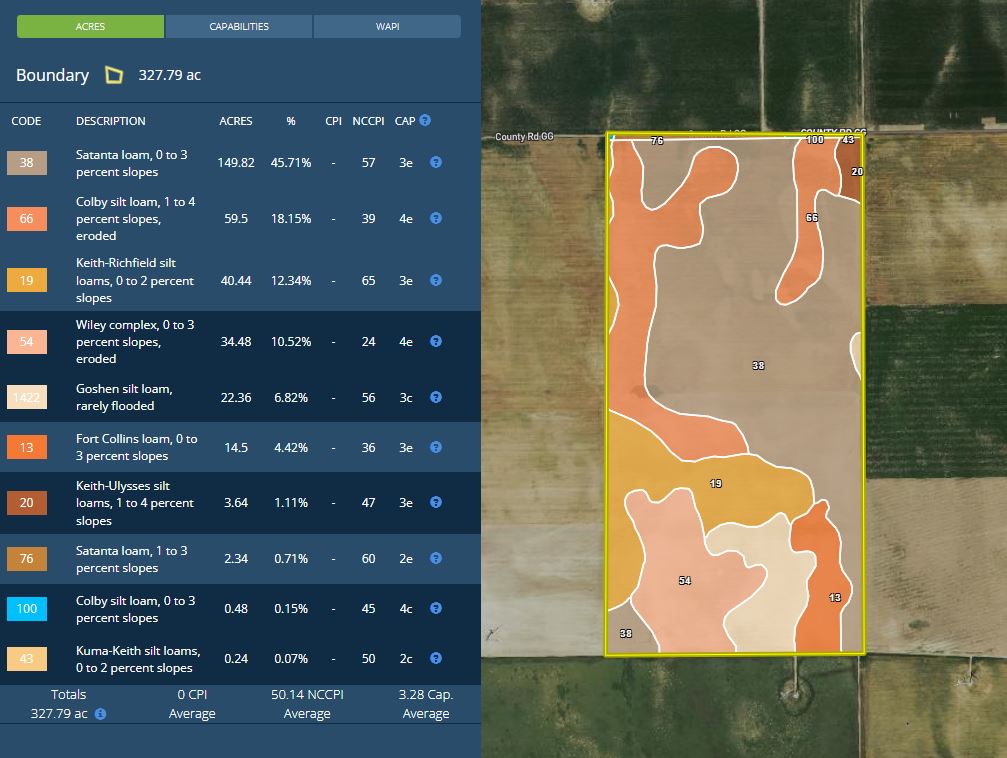The image size is (1007, 758).
Task: Sort by NCCPI column header
Action: pos(368,121)
